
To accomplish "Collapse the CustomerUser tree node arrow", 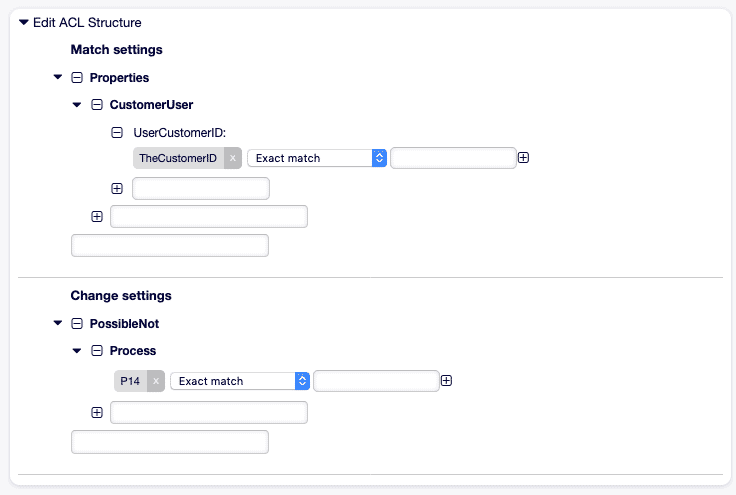I will [77, 105].
